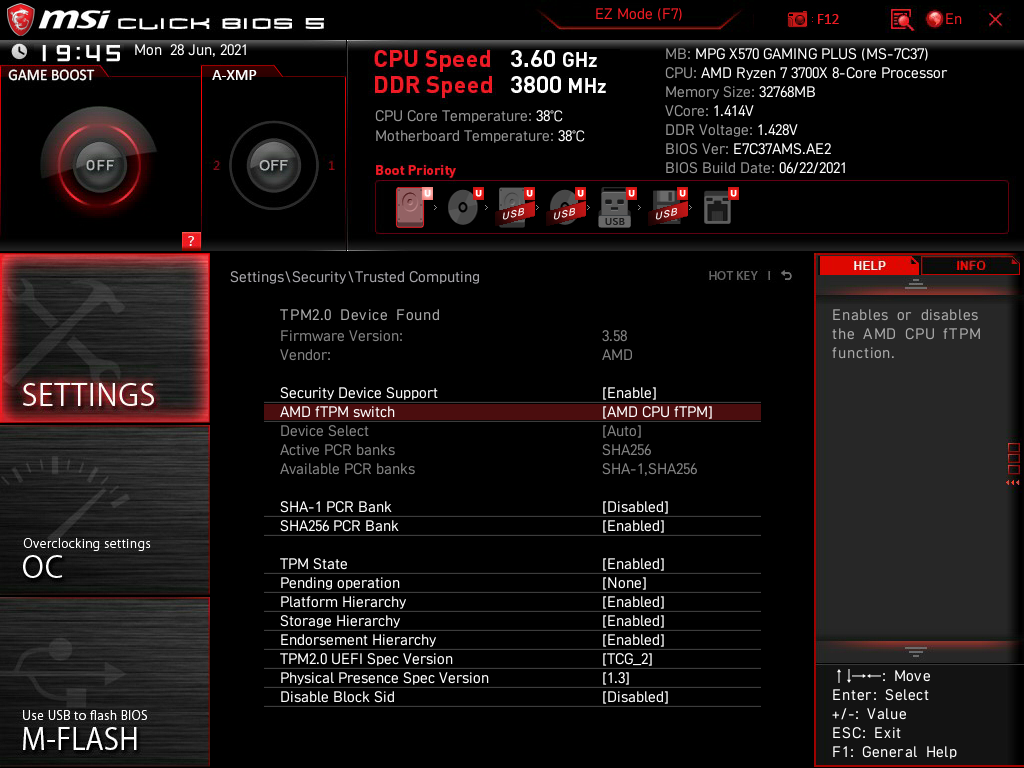Click the Device Select Auto row
1024x768 pixels.
512,431
